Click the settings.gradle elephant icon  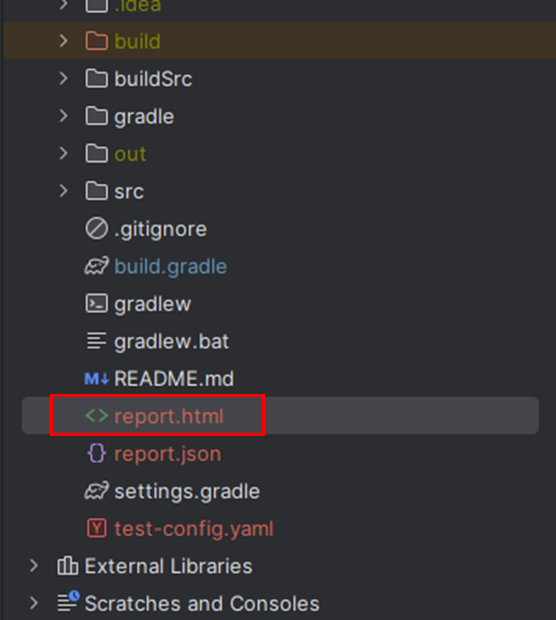pyautogui.click(x=96, y=491)
